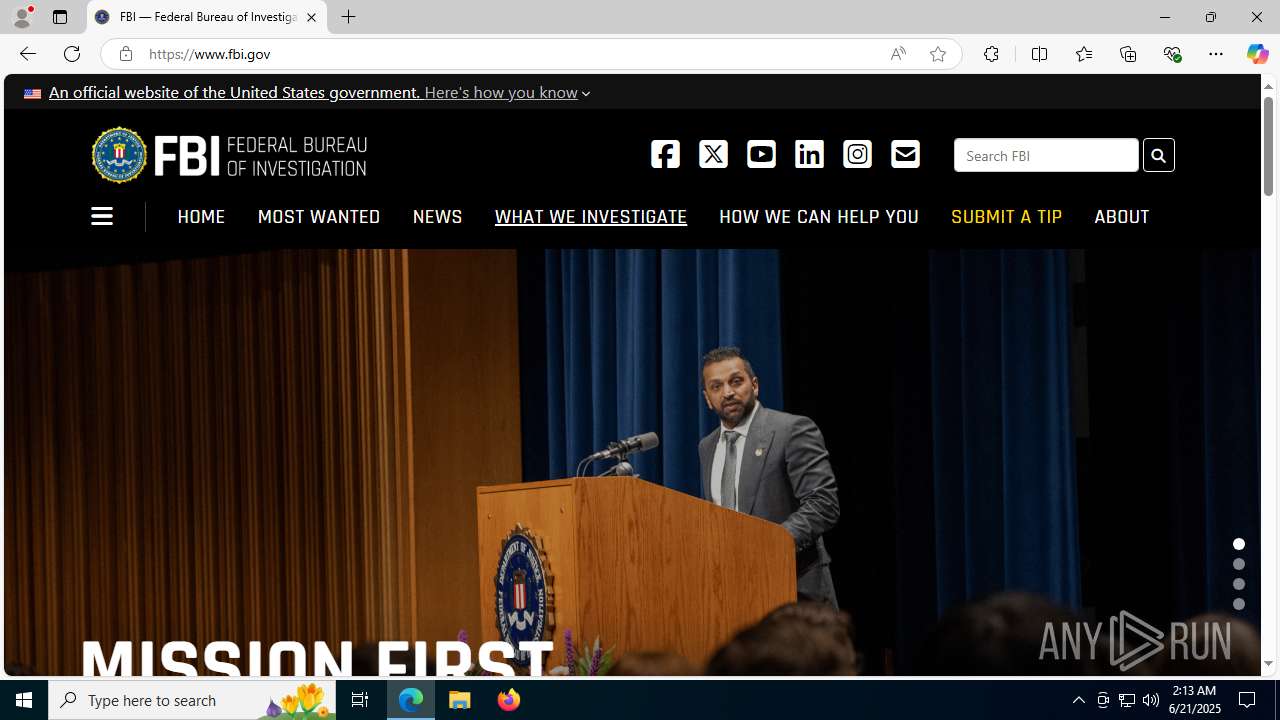Select the third carousel slide dot

click(x=1239, y=584)
